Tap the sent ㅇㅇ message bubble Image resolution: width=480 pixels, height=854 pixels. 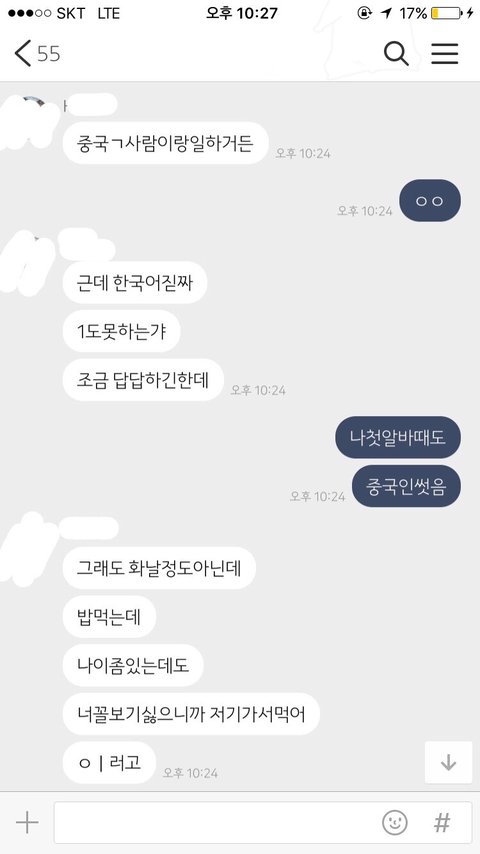430,200
